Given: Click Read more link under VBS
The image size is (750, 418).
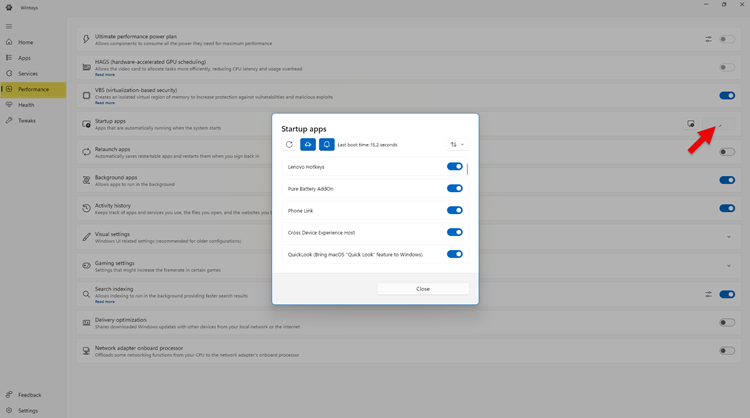Looking at the screenshot, I should (x=105, y=103).
